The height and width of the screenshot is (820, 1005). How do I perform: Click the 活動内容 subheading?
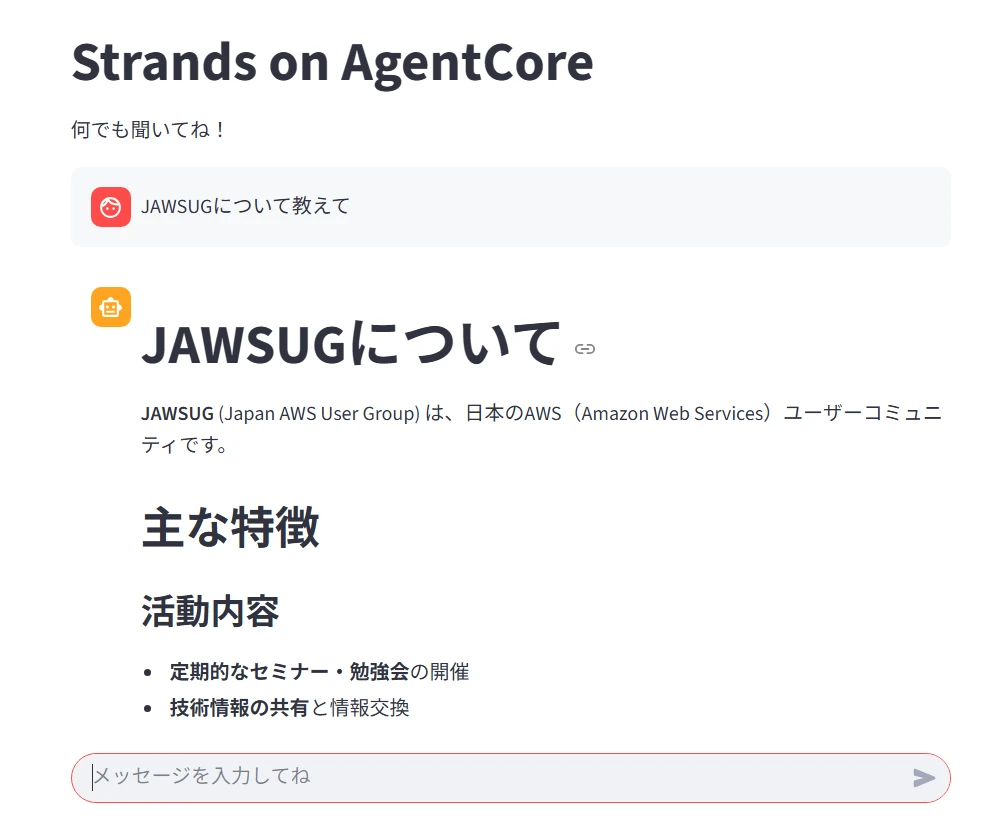210,611
